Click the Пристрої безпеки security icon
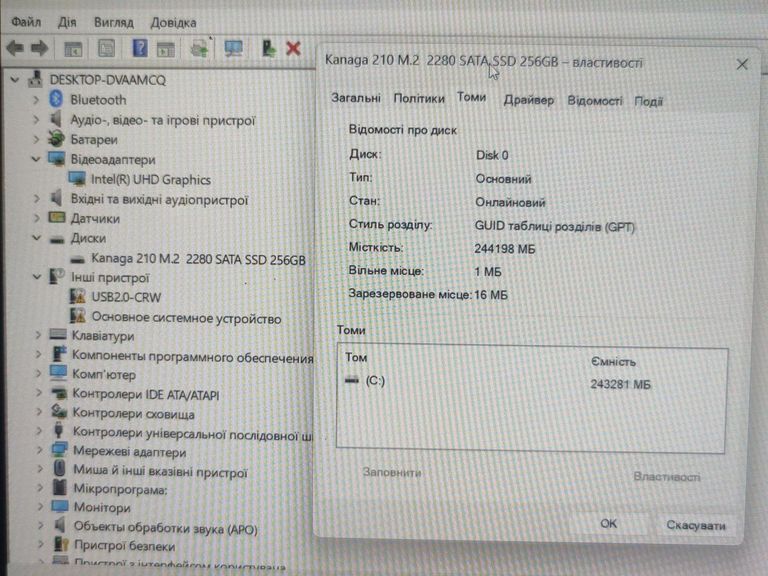 [x=61, y=544]
